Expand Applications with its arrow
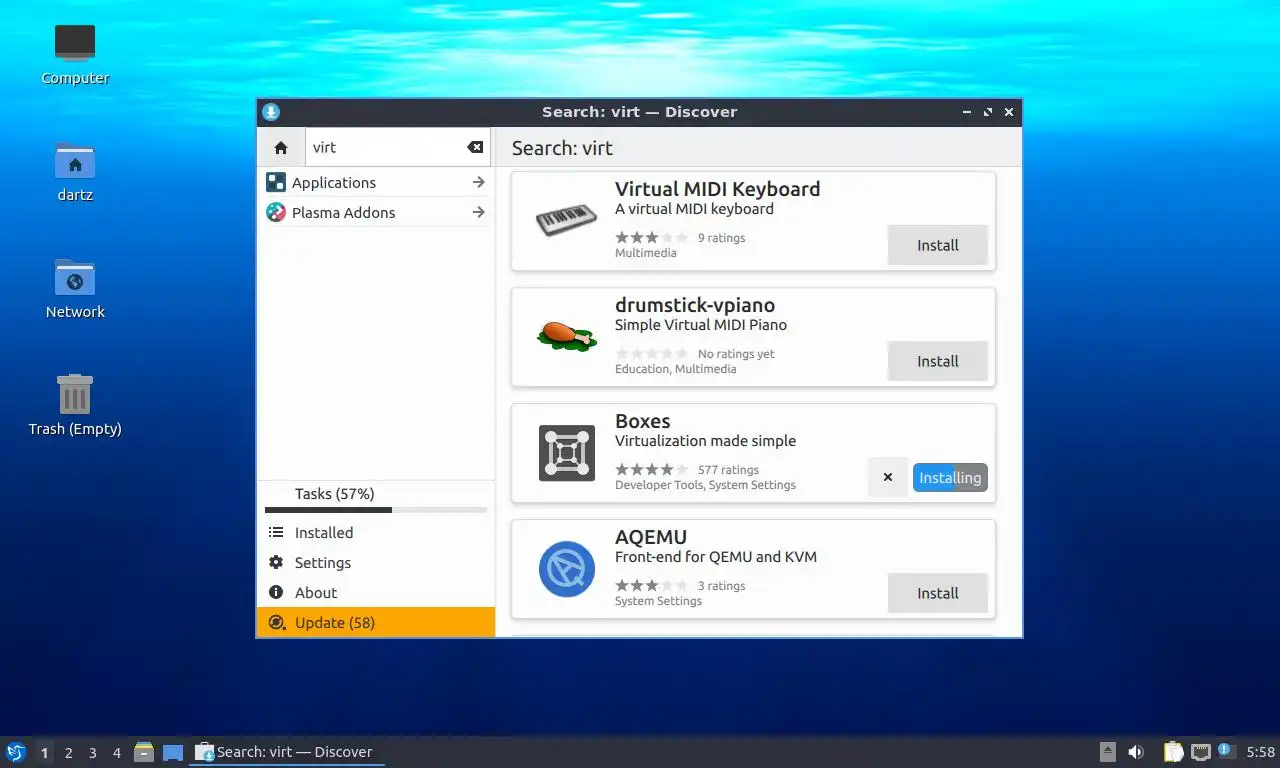Image resolution: width=1280 pixels, height=768 pixels. 478,182
